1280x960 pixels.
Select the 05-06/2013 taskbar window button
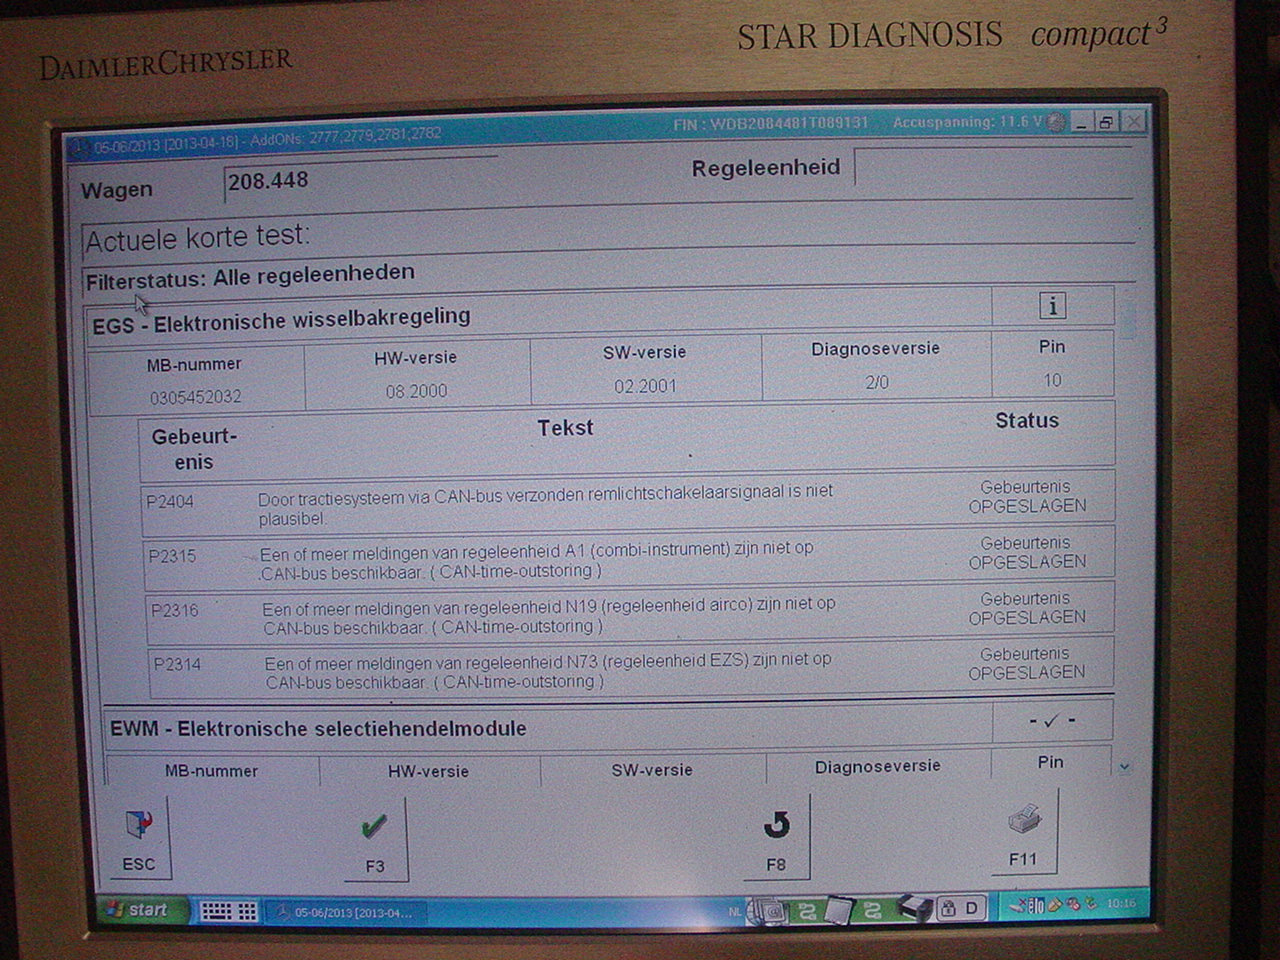pos(346,912)
